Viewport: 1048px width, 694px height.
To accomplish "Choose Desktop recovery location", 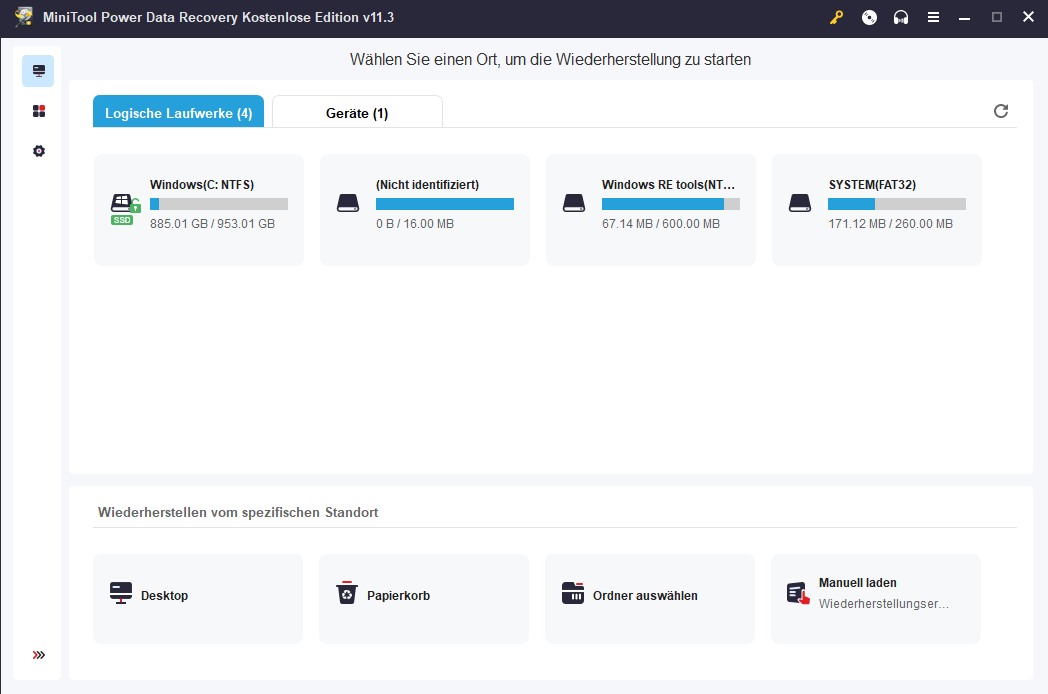I will tap(198, 599).
